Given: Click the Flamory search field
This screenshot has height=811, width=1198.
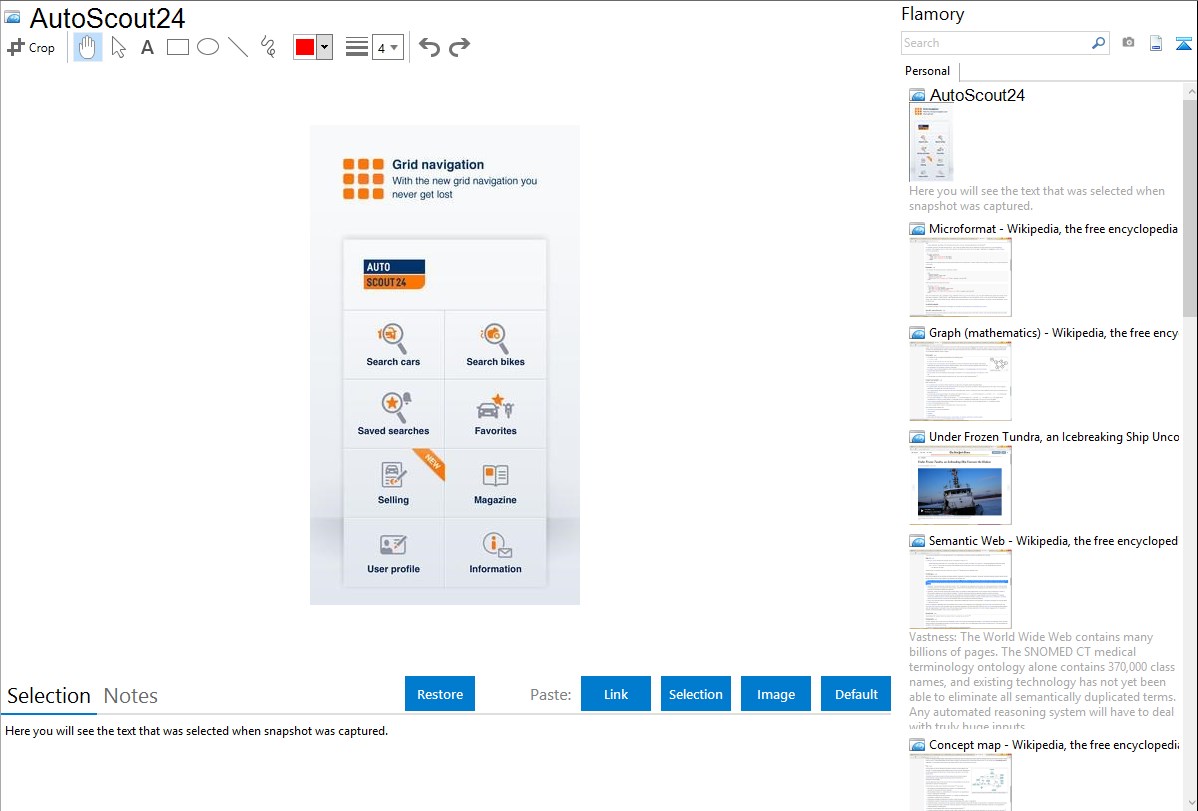Looking at the screenshot, I should (995, 43).
